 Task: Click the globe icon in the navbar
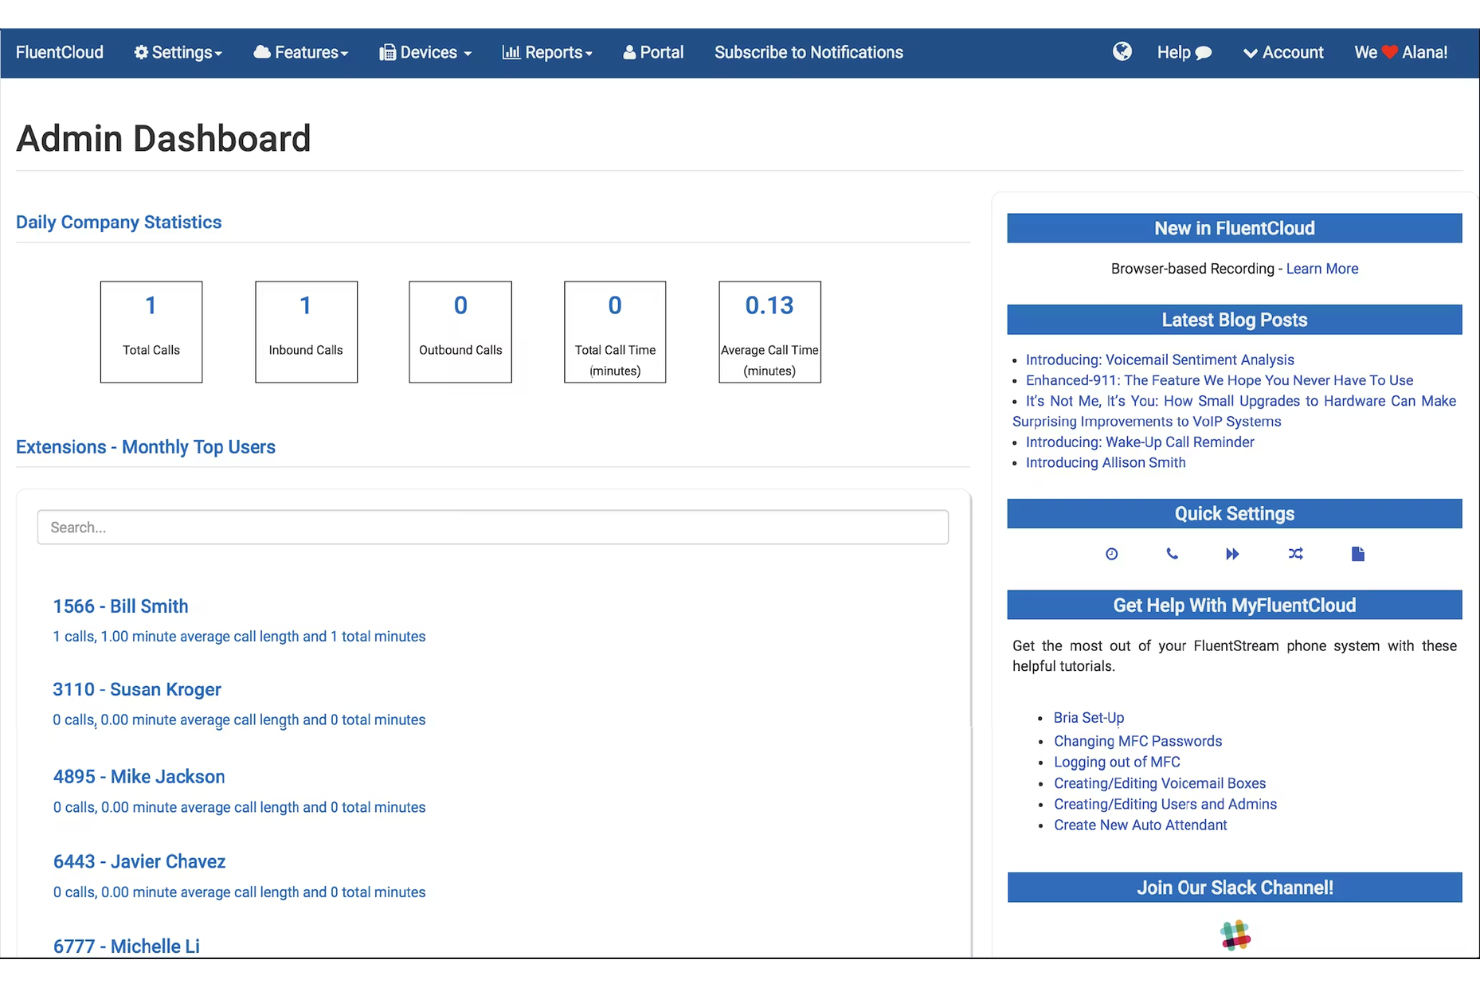click(1122, 51)
